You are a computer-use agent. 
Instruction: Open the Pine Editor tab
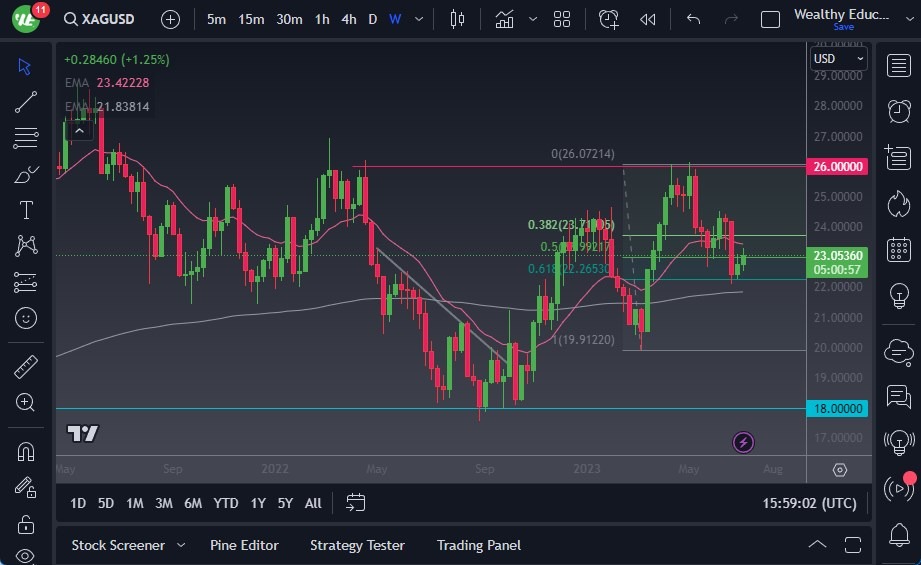244,545
